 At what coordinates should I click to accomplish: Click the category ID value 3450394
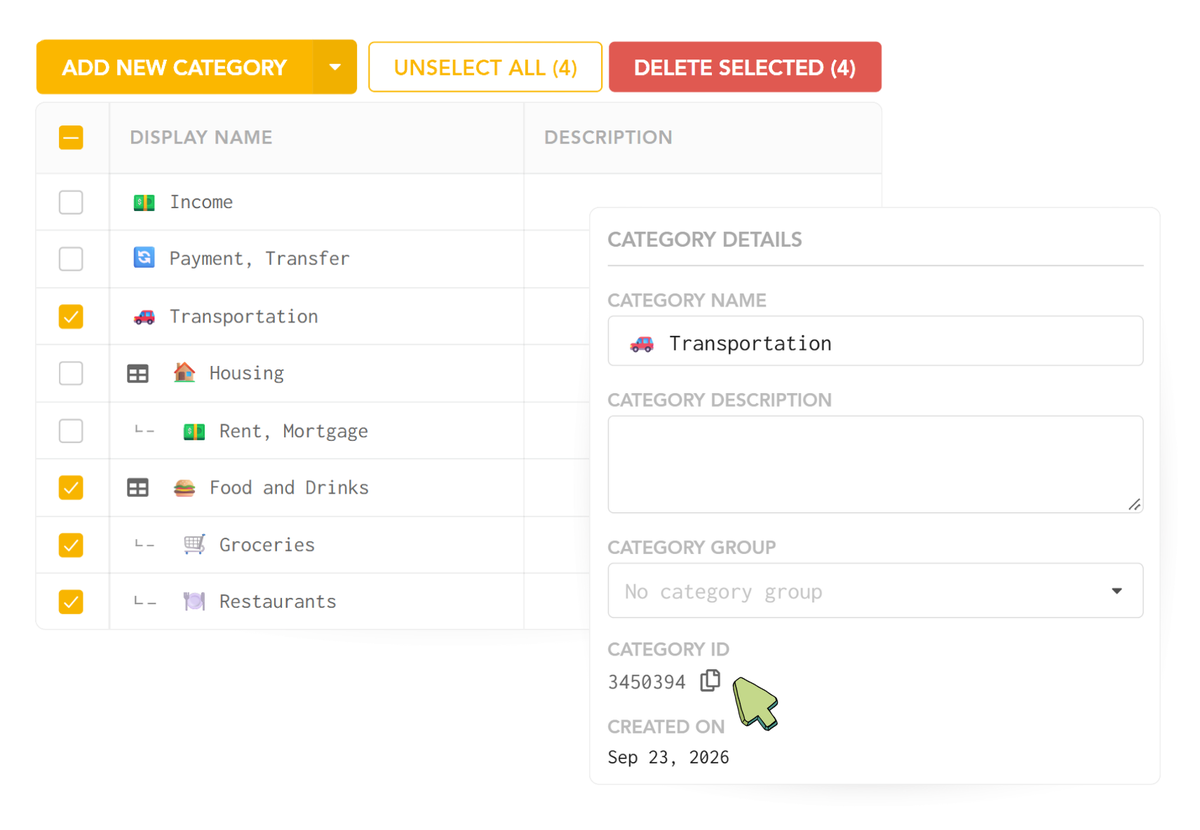pyautogui.click(x=647, y=683)
